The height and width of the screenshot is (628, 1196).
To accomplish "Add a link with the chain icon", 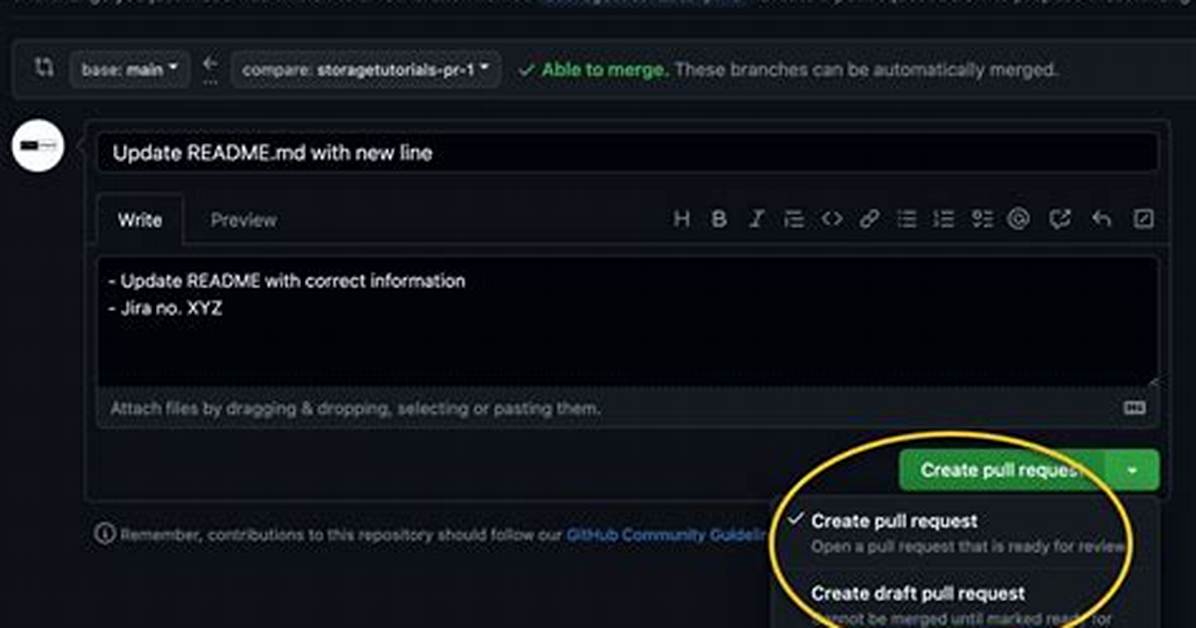I will (x=869, y=220).
